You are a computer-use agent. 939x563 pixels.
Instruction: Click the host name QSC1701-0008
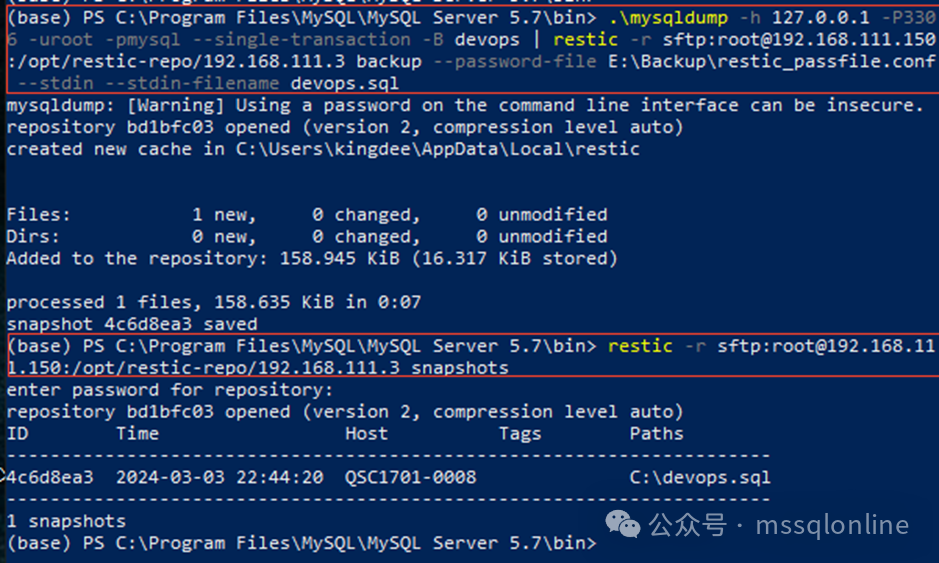(410, 478)
